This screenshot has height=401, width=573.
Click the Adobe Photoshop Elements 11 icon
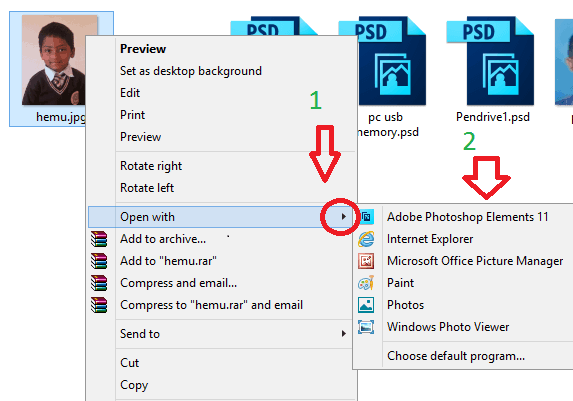(366, 217)
